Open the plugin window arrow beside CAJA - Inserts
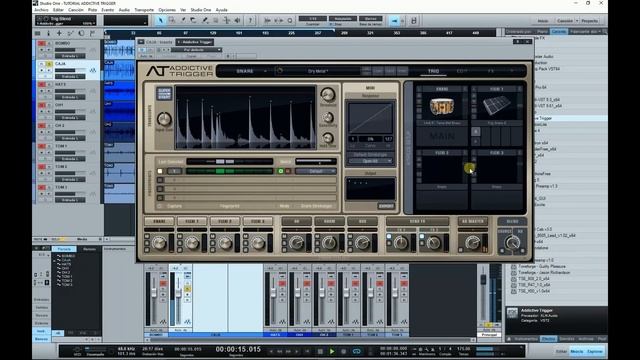Screen dimensions: 640x360 (141, 42)
